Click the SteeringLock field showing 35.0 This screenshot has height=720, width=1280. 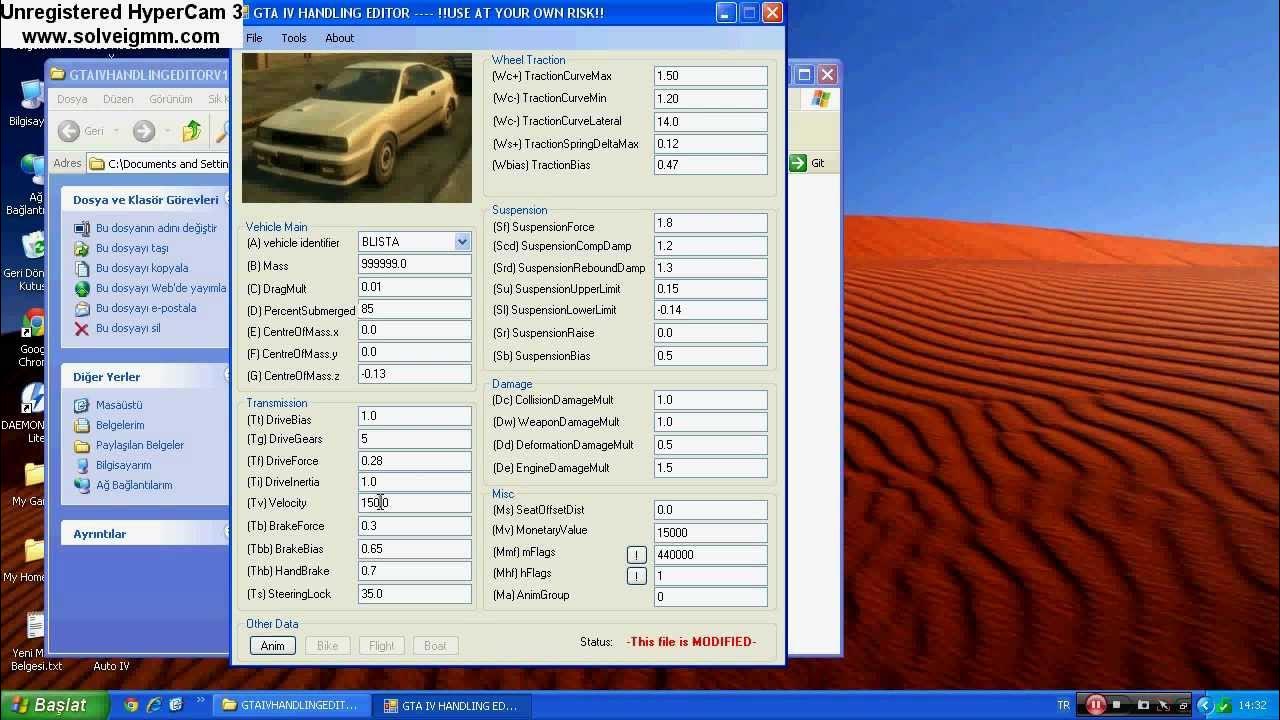click(x=414, y=594)
